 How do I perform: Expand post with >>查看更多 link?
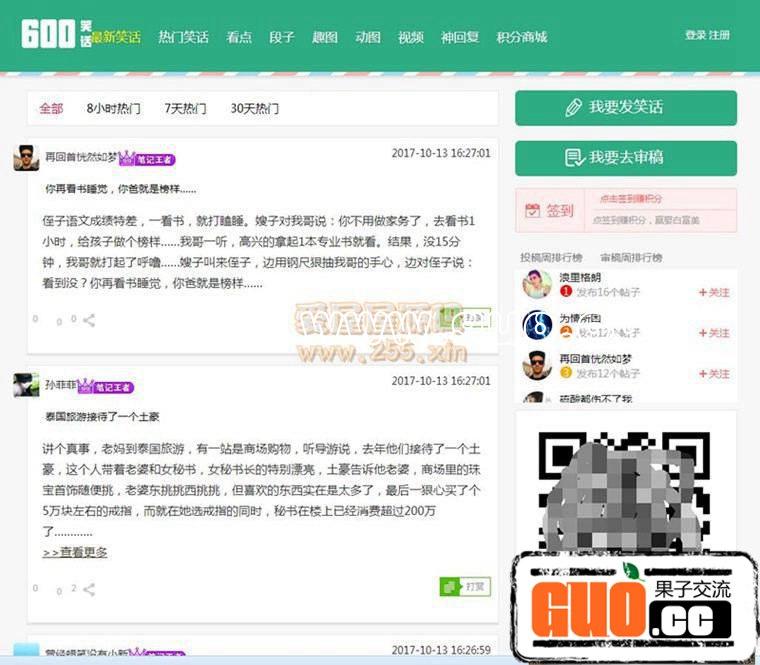pyautogui.click(x=75, y=552)
